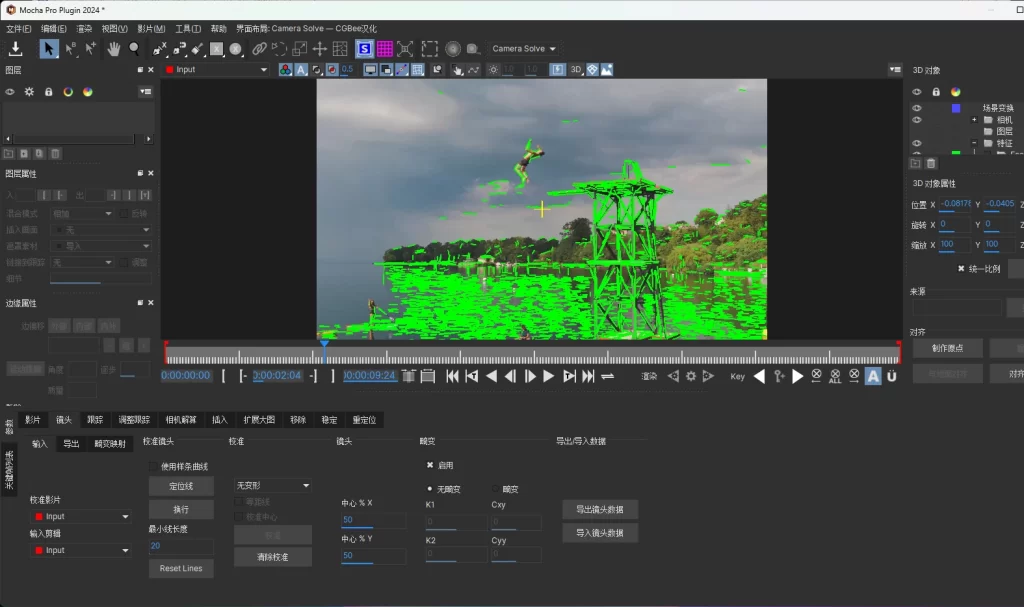Toggle the 3D view button
The width and height of the screenshot is (1024, 607).
tap(576, 70)
